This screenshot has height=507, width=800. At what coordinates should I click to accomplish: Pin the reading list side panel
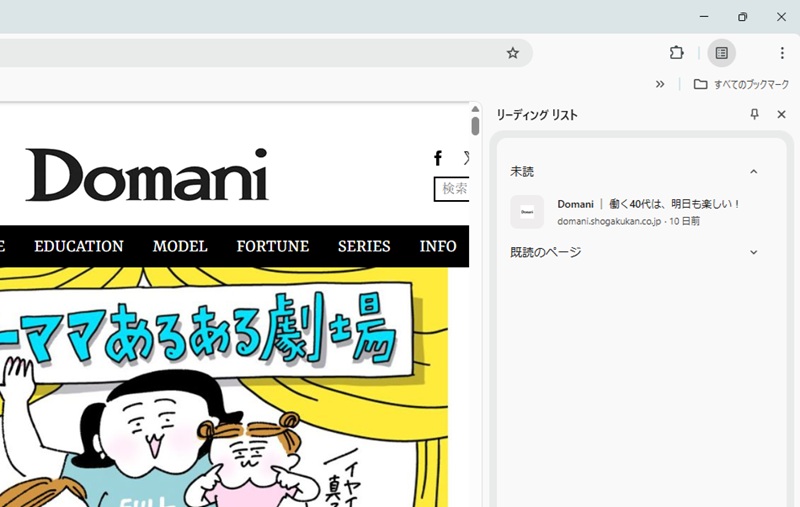pos(755,114)
